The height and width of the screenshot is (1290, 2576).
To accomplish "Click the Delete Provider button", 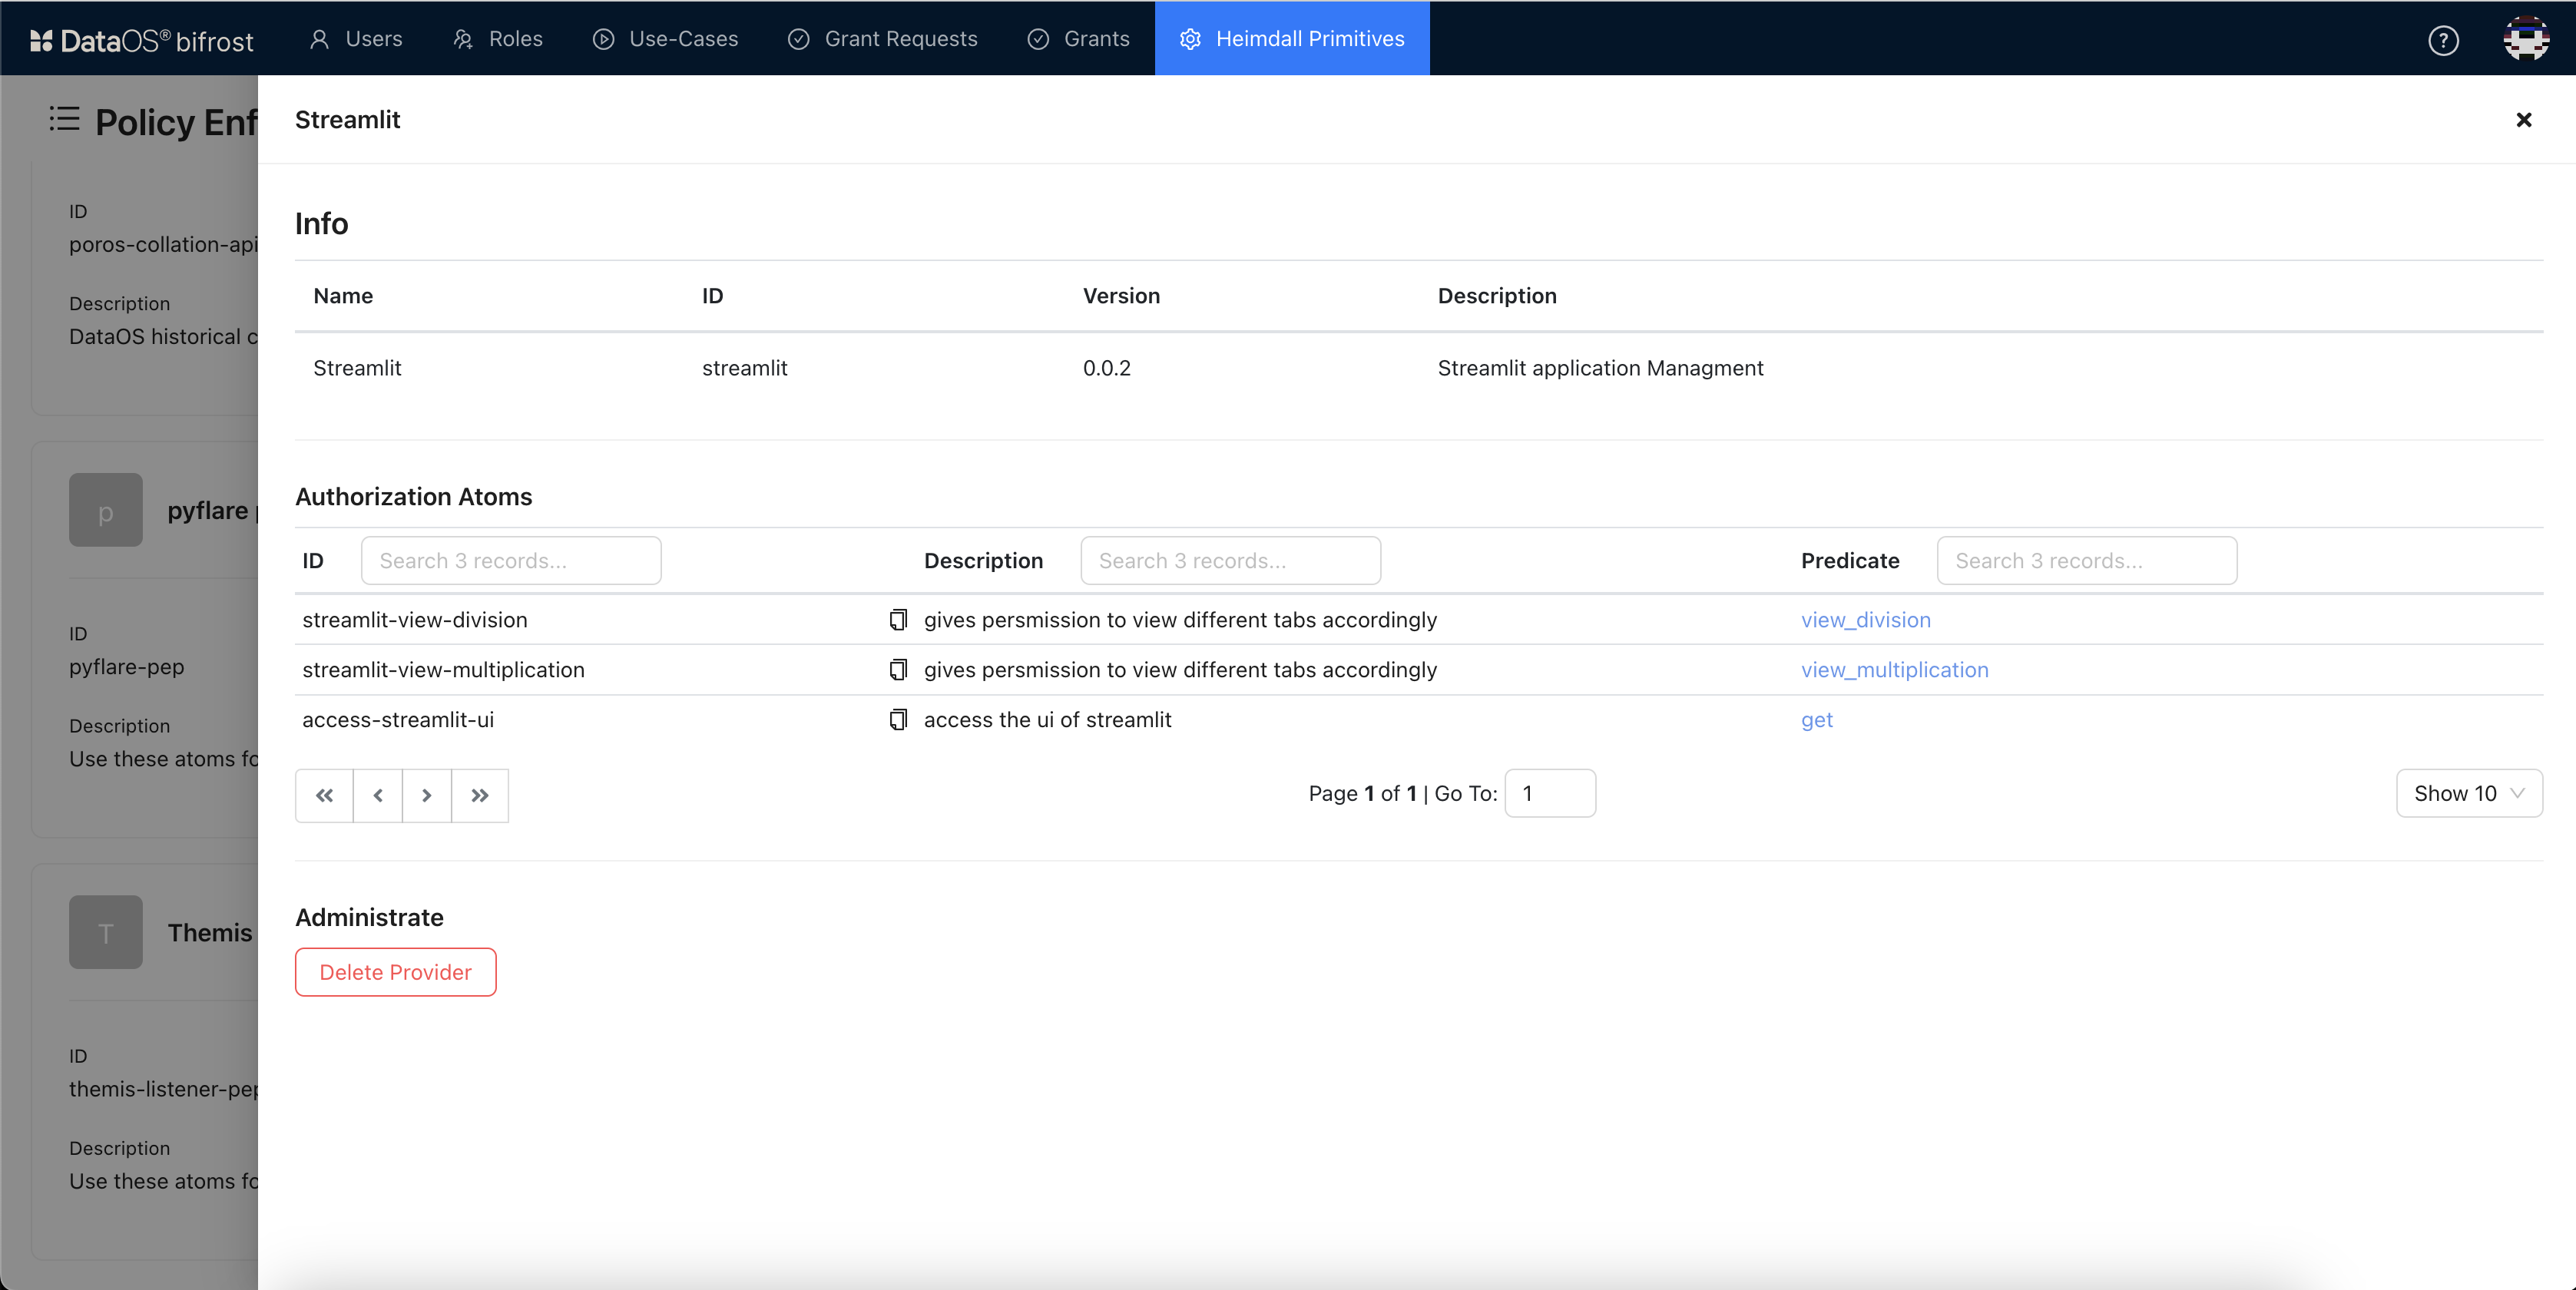I will (x=396, y=972).
